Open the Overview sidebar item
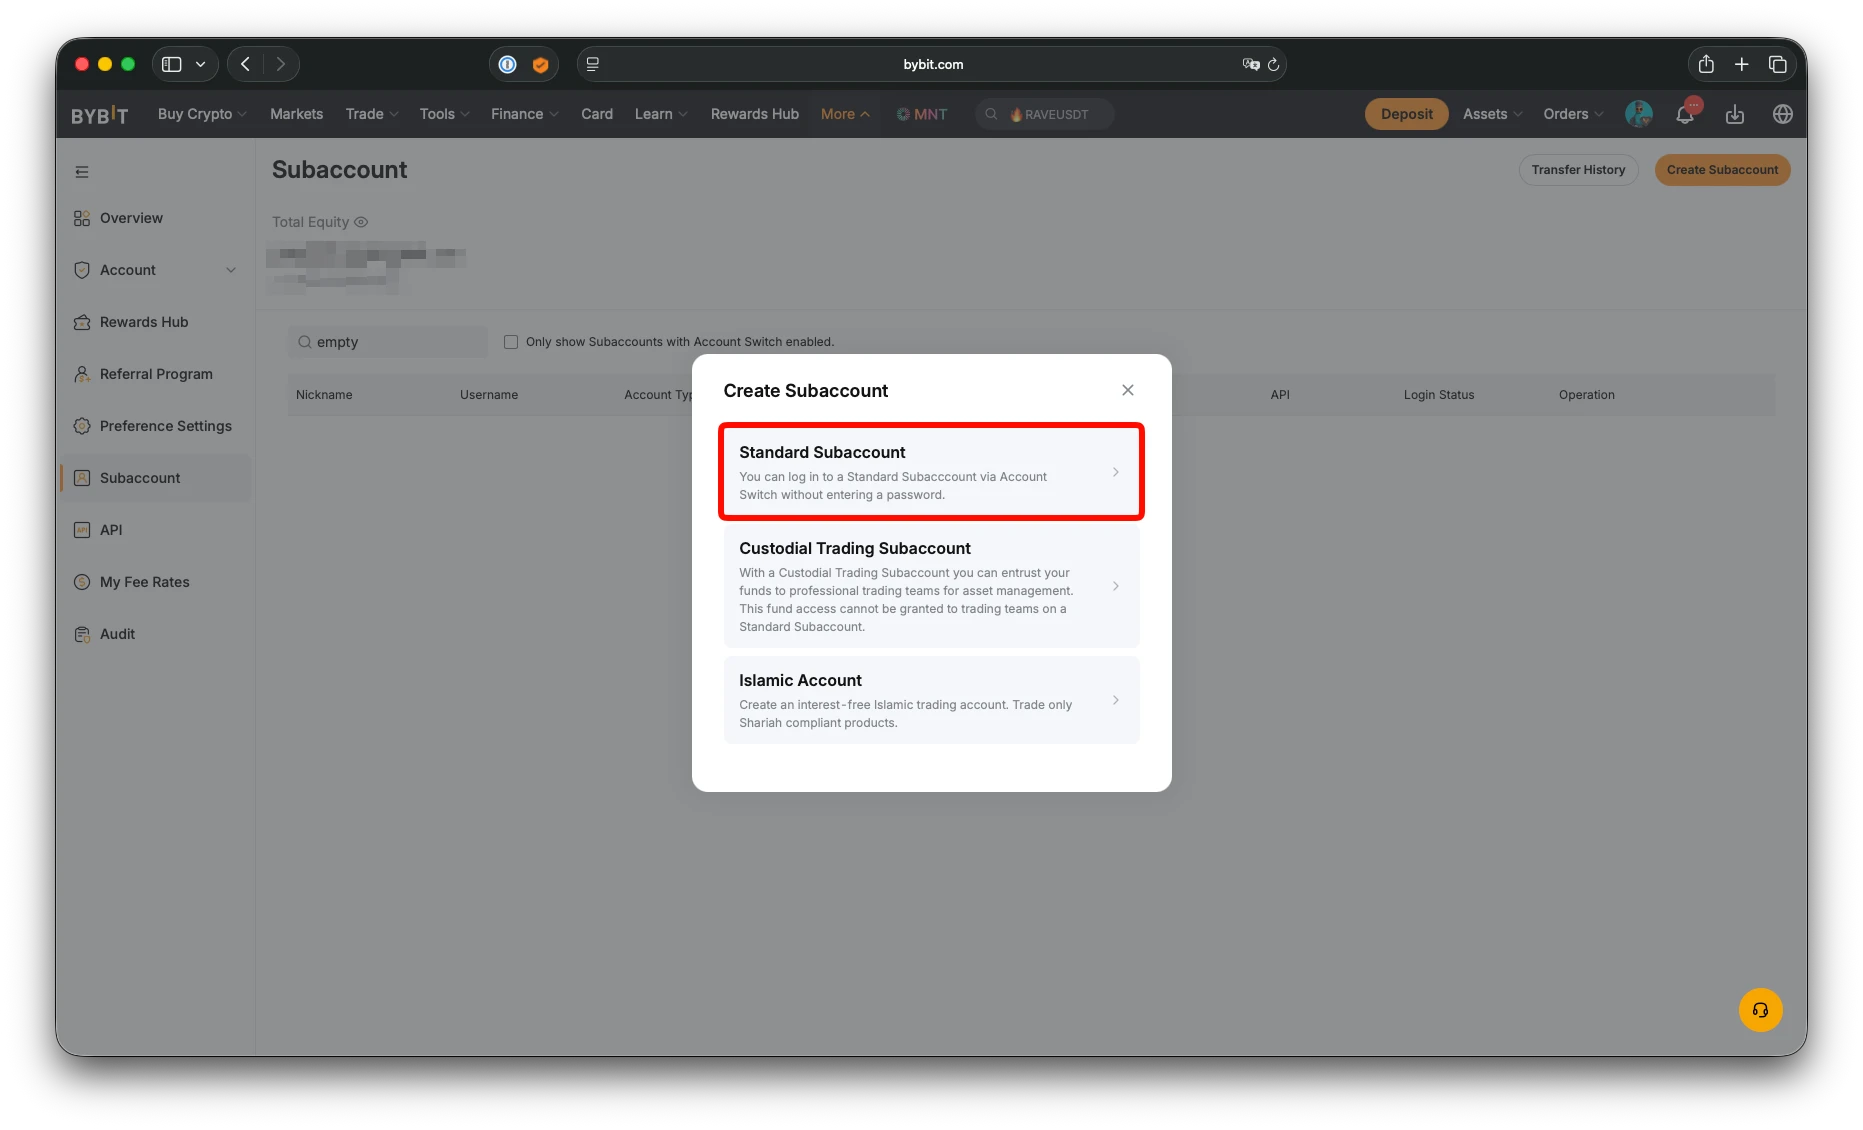Viewport: 1863px width, 1130px height. tap(131, 218)
